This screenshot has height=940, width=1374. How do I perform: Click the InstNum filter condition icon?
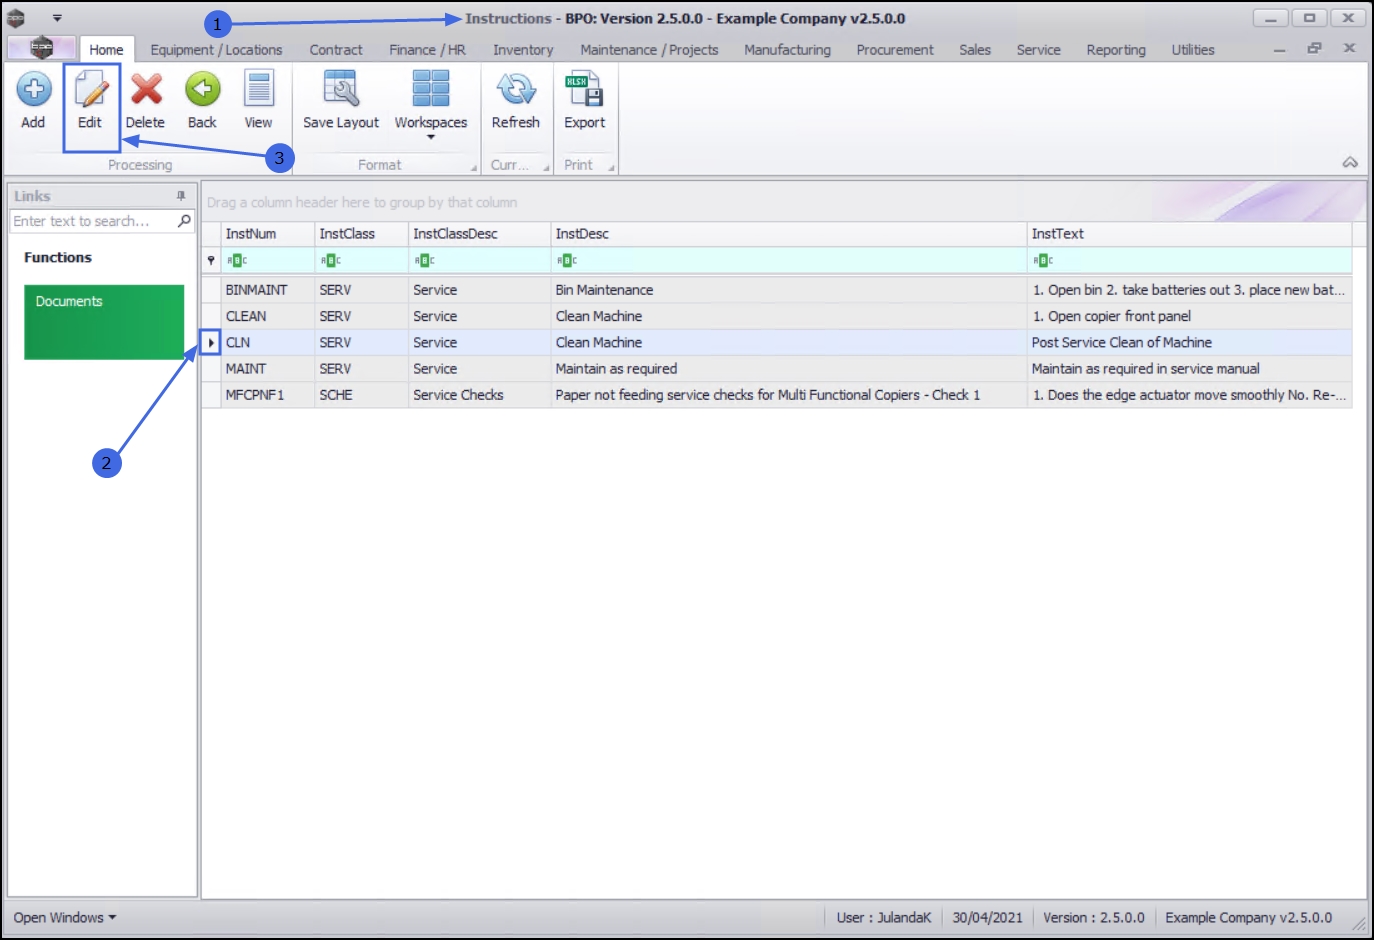[x=237, y=260]
